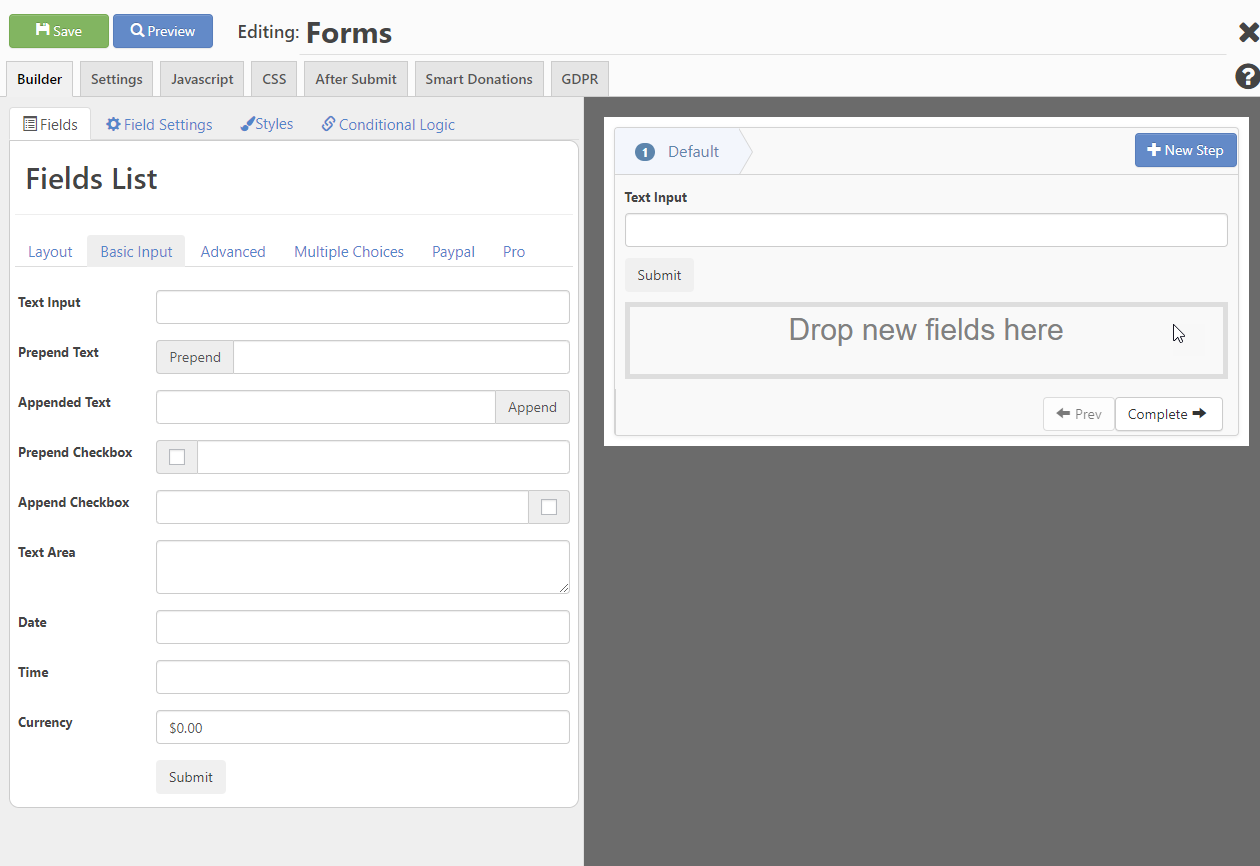Click the Prev button in form preview
The height and width of the screenshot is (866, 1260).
click(x=1079, y=414)
